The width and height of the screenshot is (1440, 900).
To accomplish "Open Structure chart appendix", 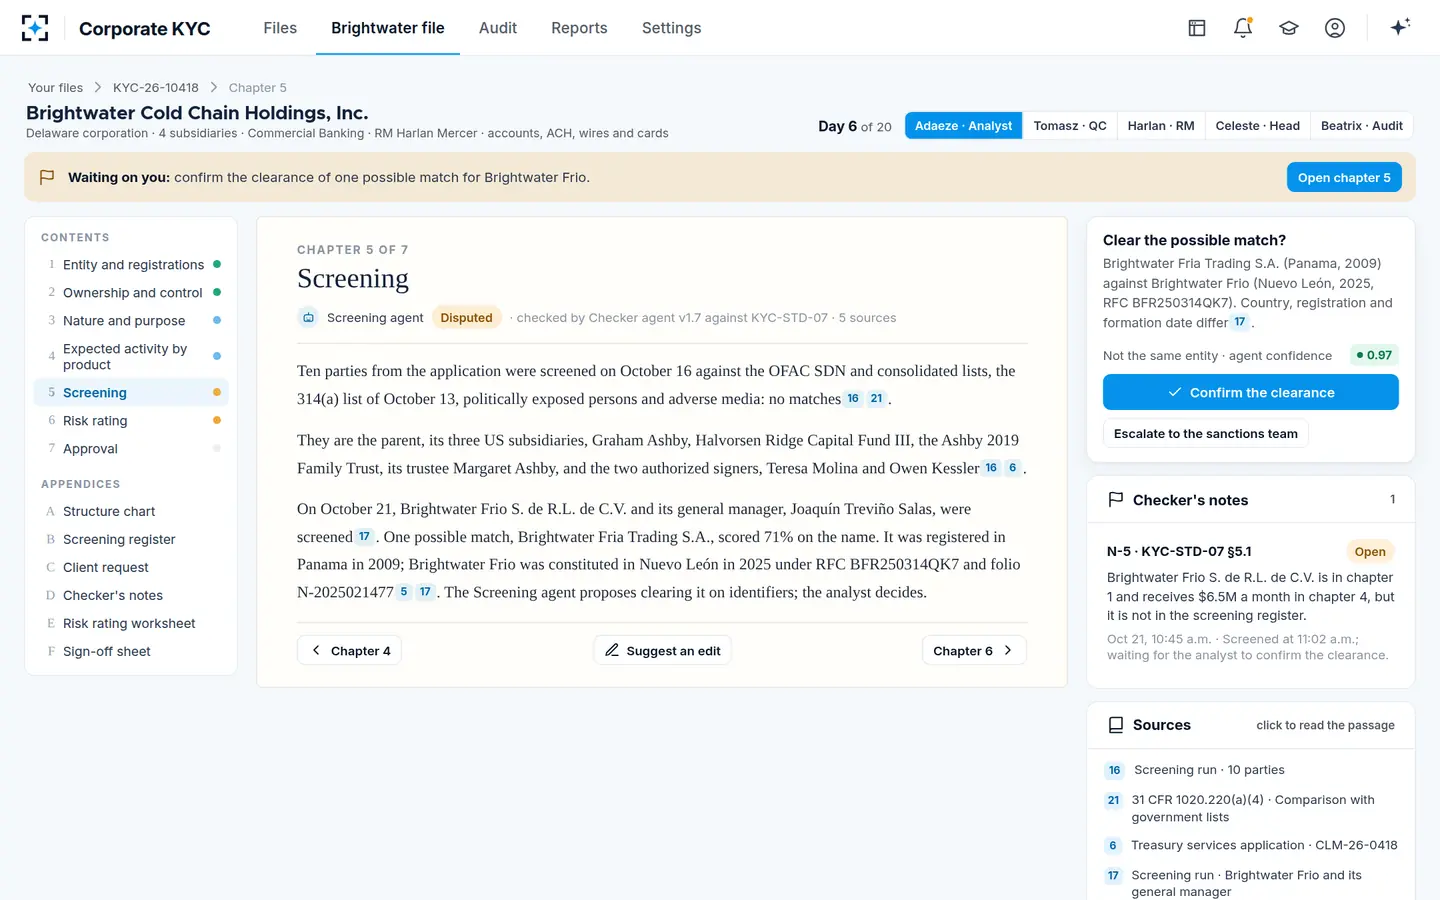I will pyautogui.click(x=131, y=511).
